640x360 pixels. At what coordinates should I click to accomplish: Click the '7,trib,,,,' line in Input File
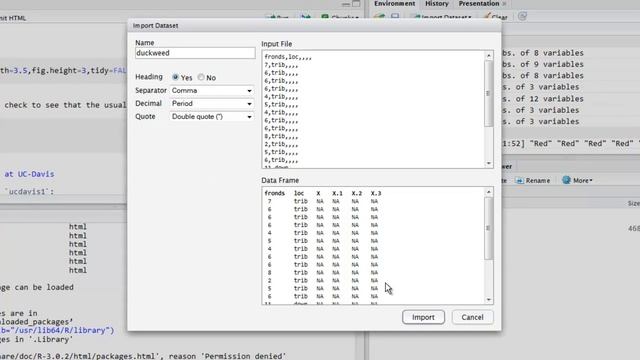[281, 65]
